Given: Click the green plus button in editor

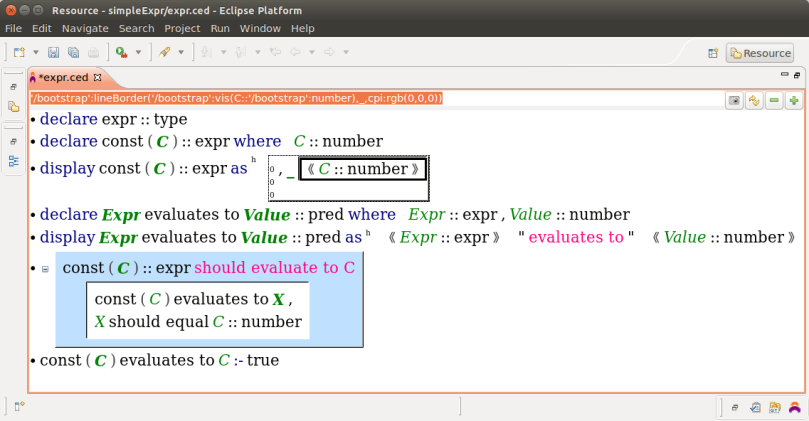Looking at the screenshot, I should click(x=792, y=100).
